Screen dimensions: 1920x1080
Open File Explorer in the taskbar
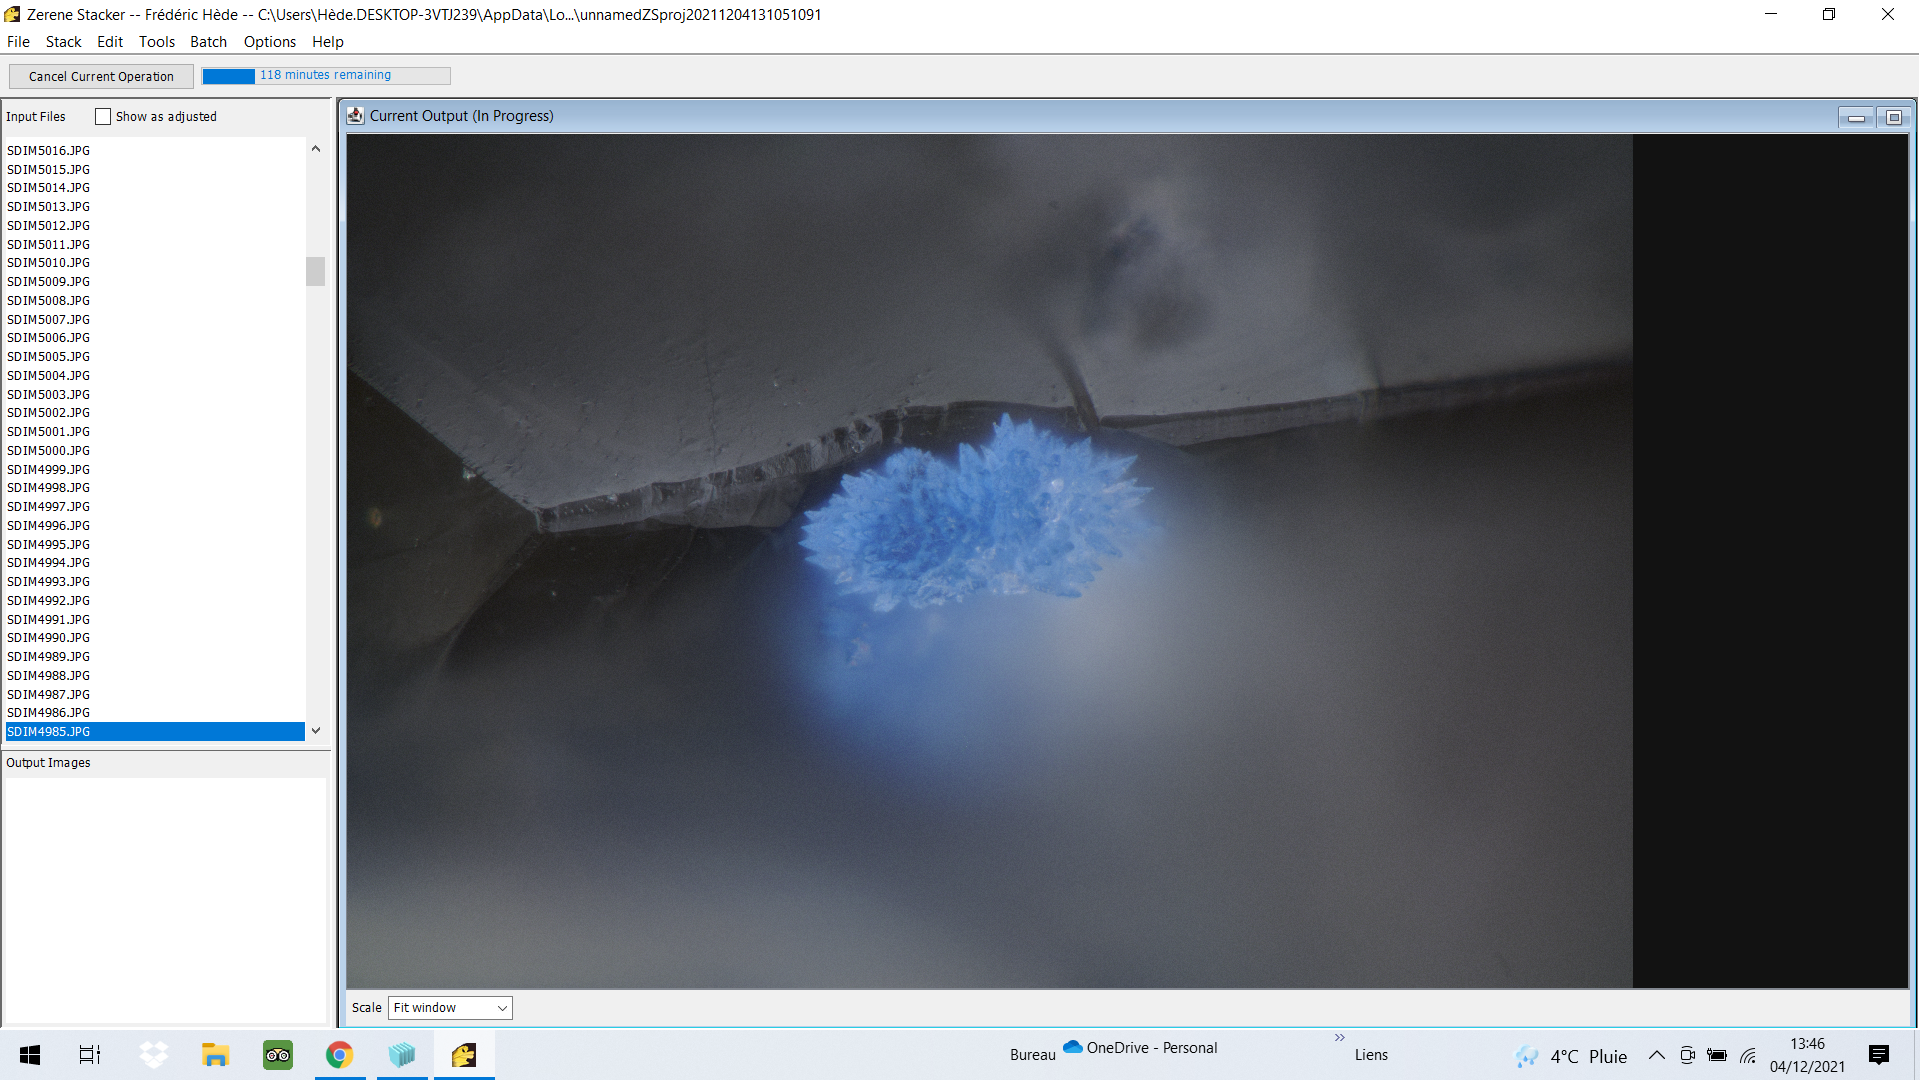pyautogui.click(x=215, y=1055)
